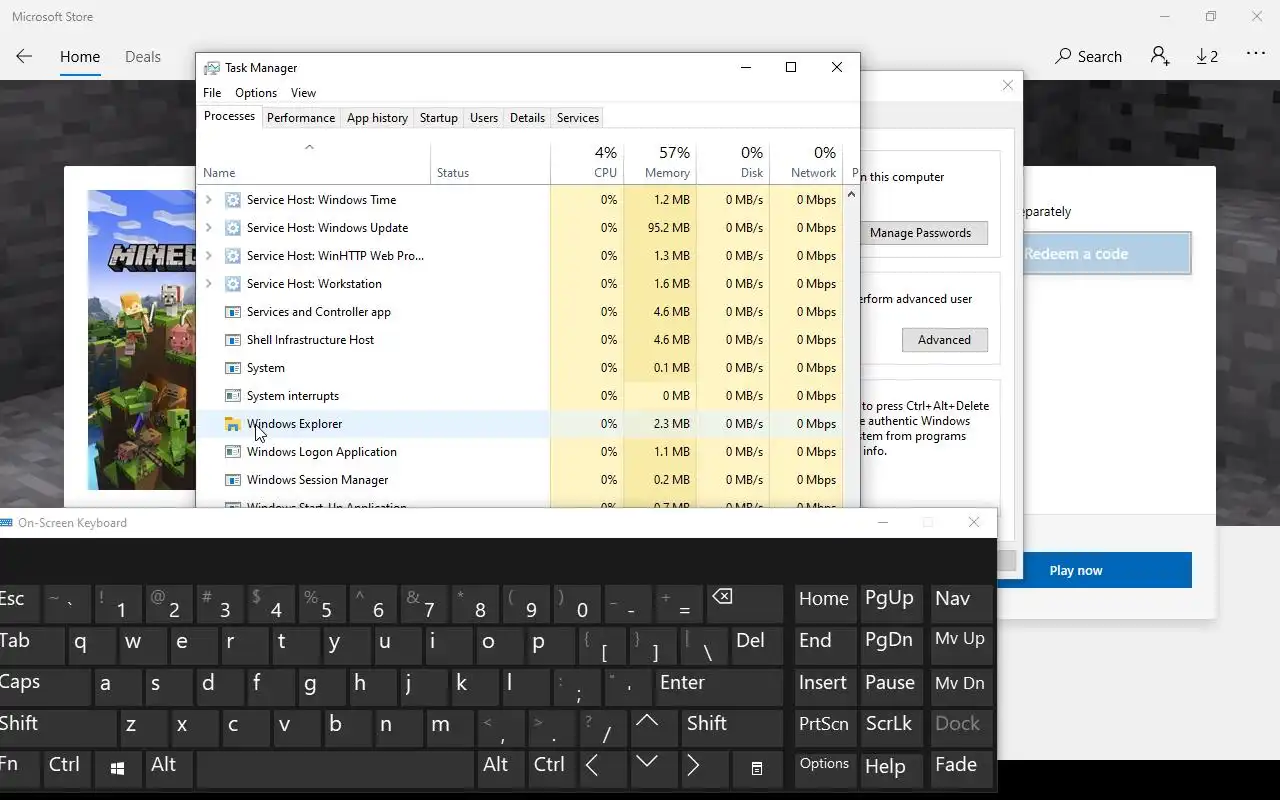The height and width of the screenshot is (800, 1280).
Task: Click the Options key on On-Screen Keyboard
Action: pos(825,768)
